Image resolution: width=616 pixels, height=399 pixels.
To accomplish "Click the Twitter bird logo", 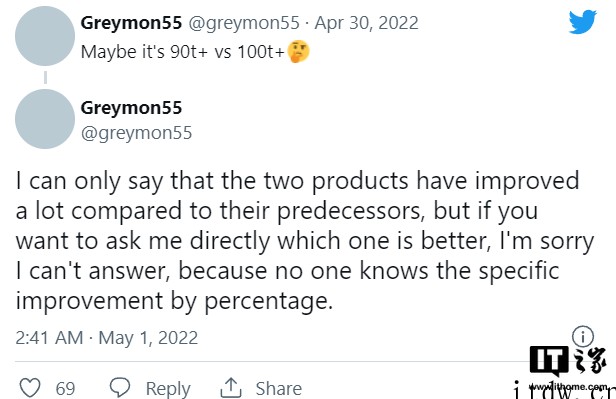I will [583, 22].
